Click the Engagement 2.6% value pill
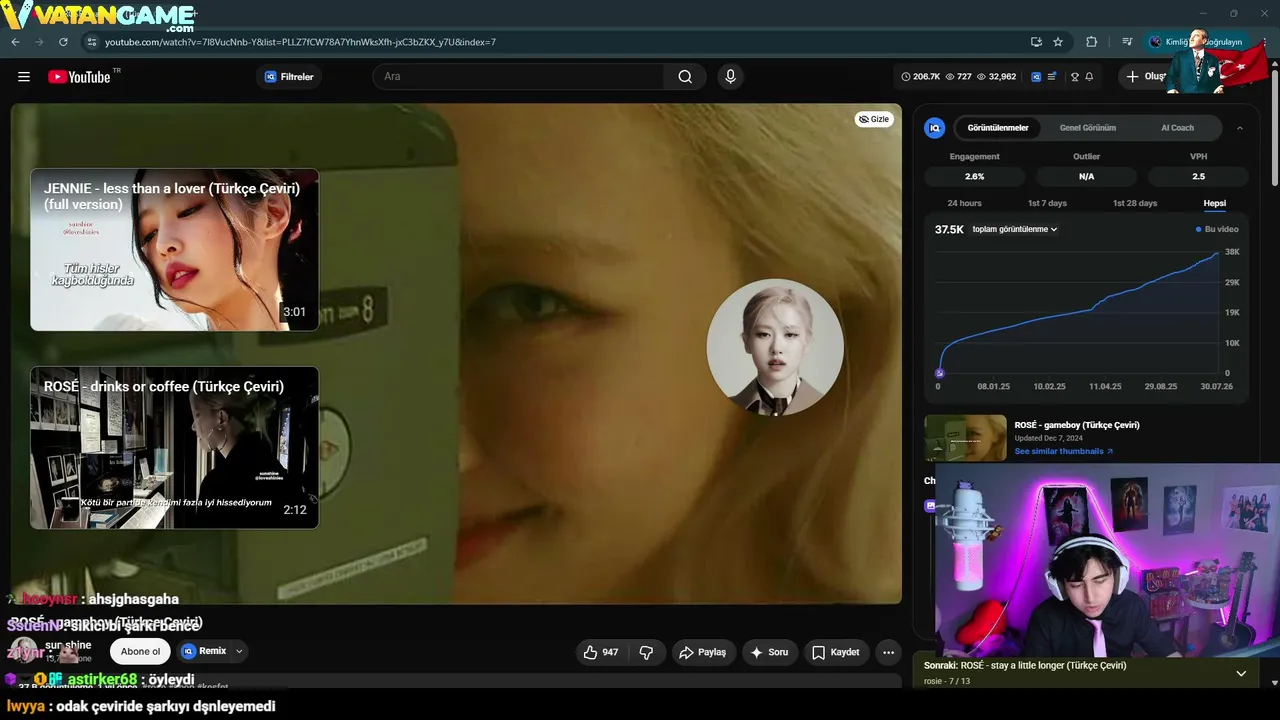This screenshot has width=1280, height=720. pyautogui.click(x=975, y=176)
